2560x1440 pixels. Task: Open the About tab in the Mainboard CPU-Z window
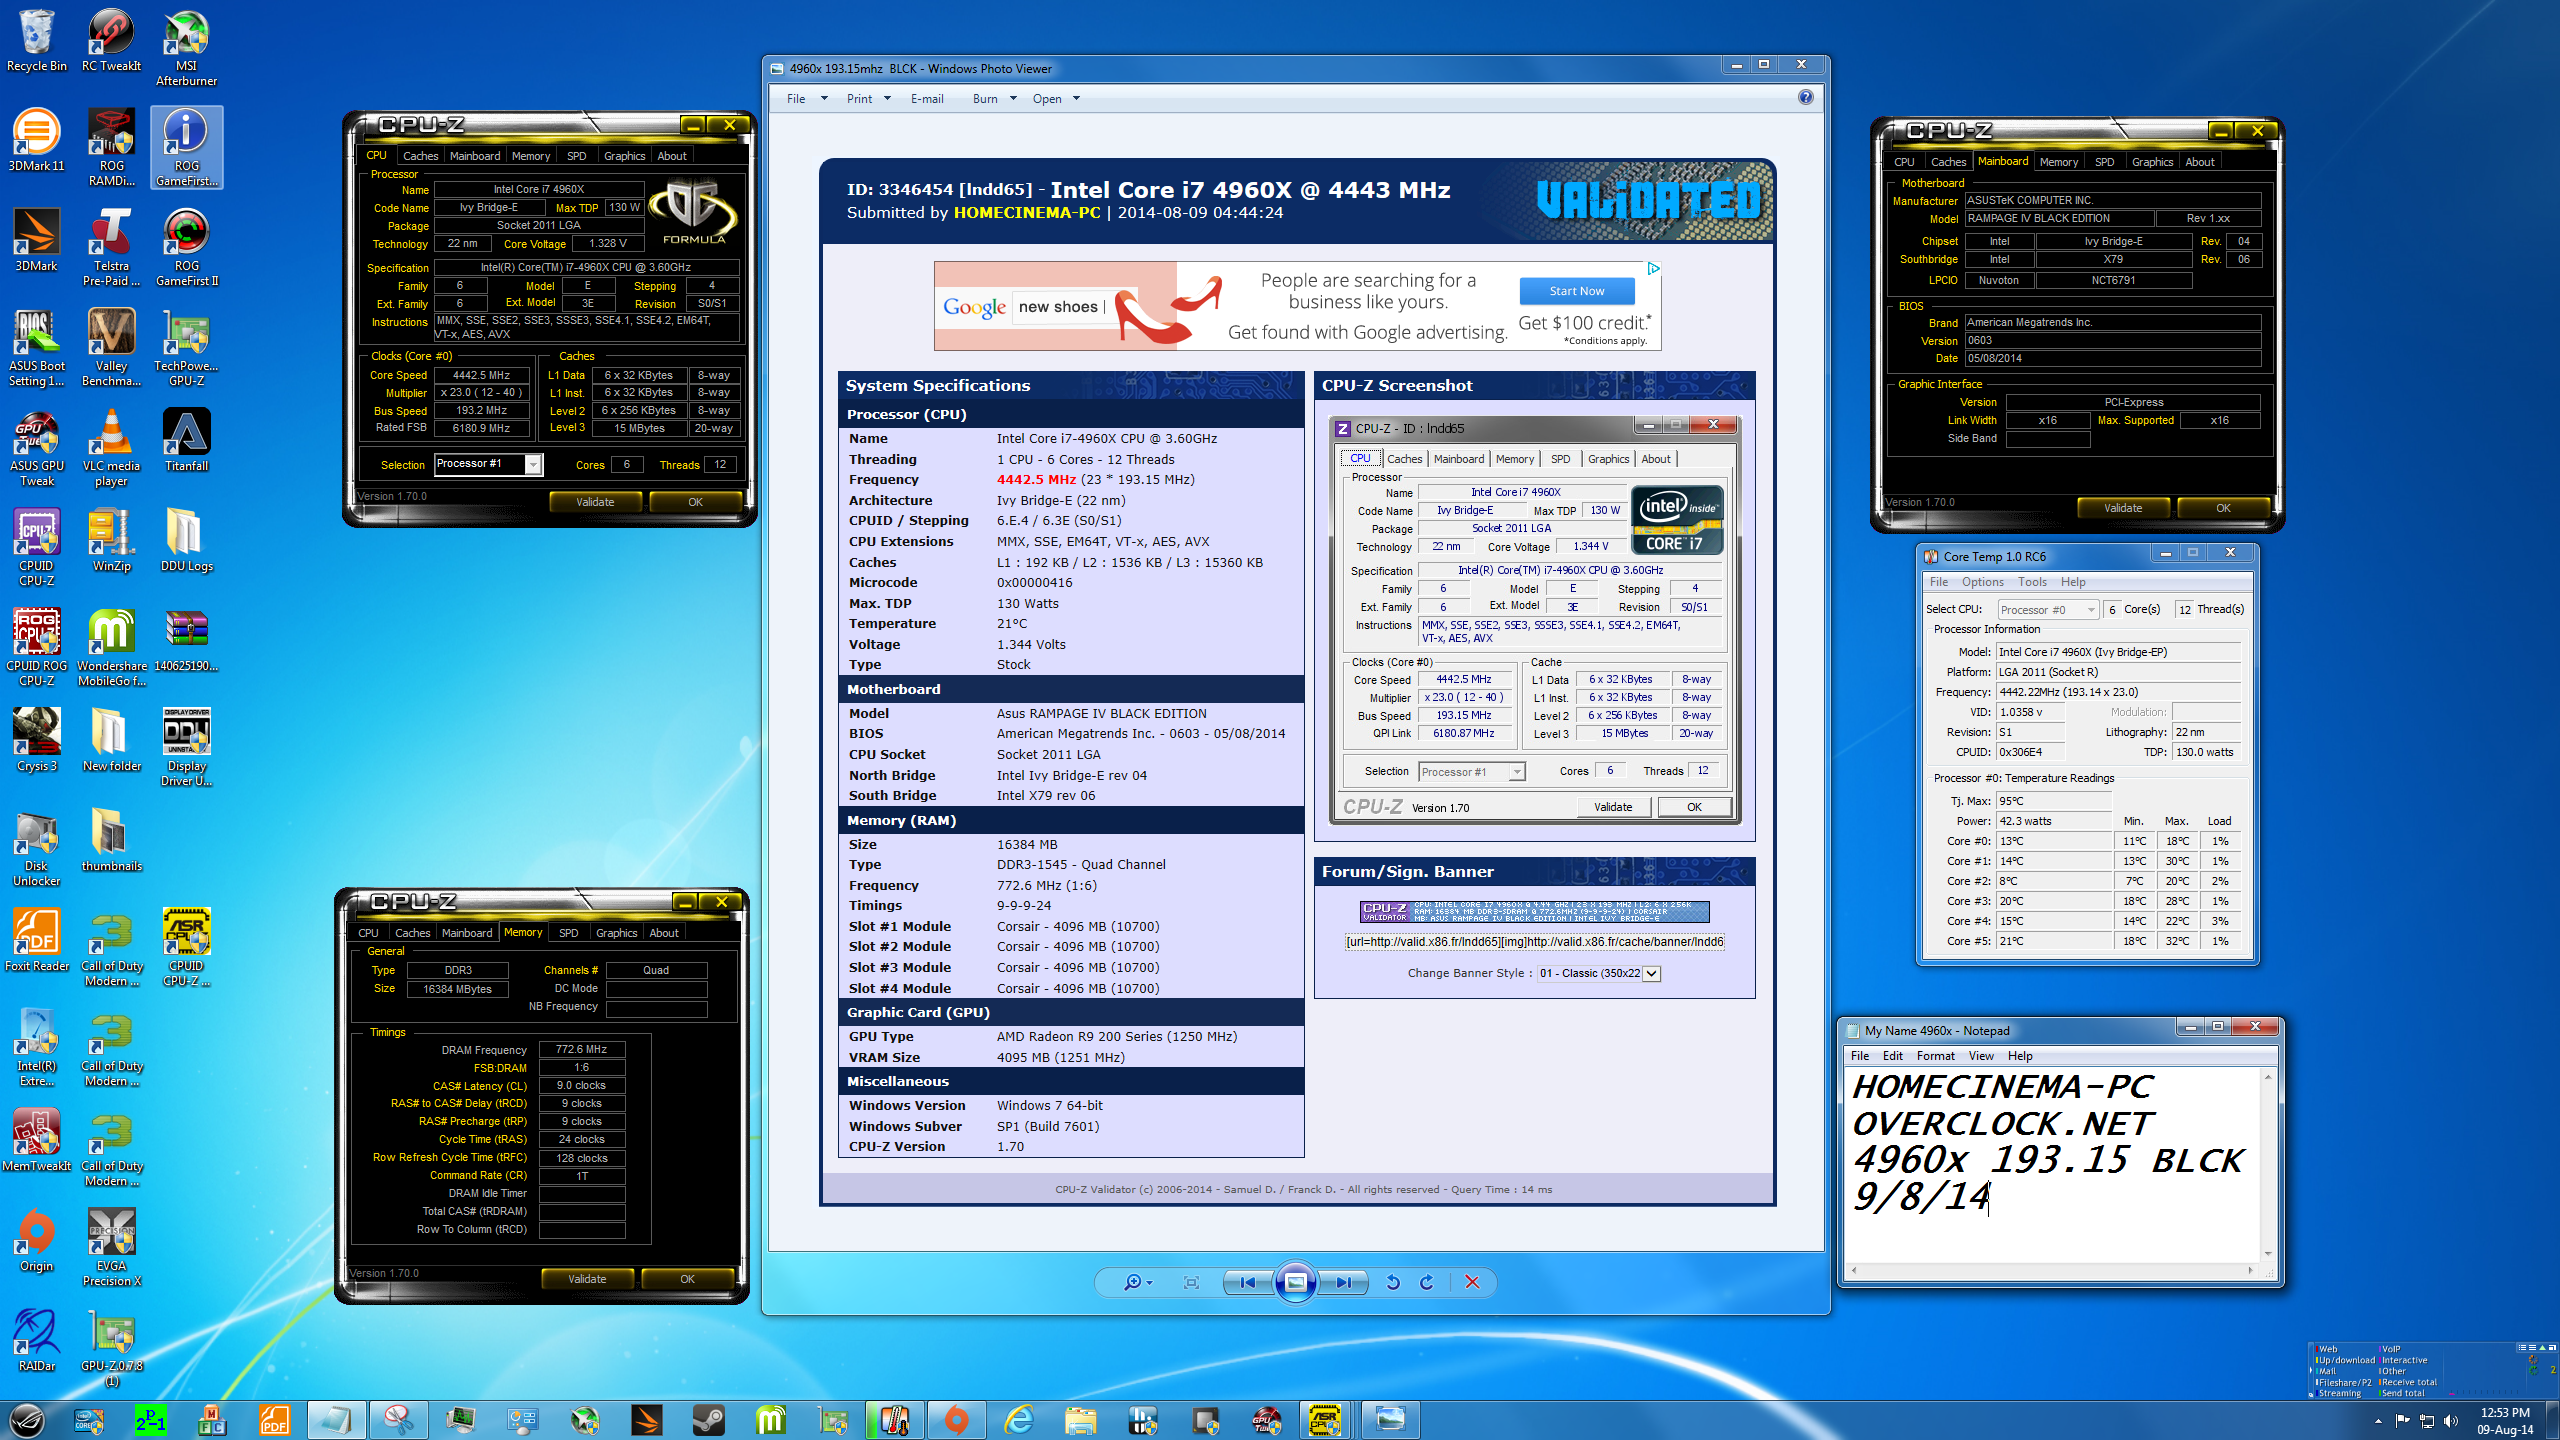point(2199,162)
